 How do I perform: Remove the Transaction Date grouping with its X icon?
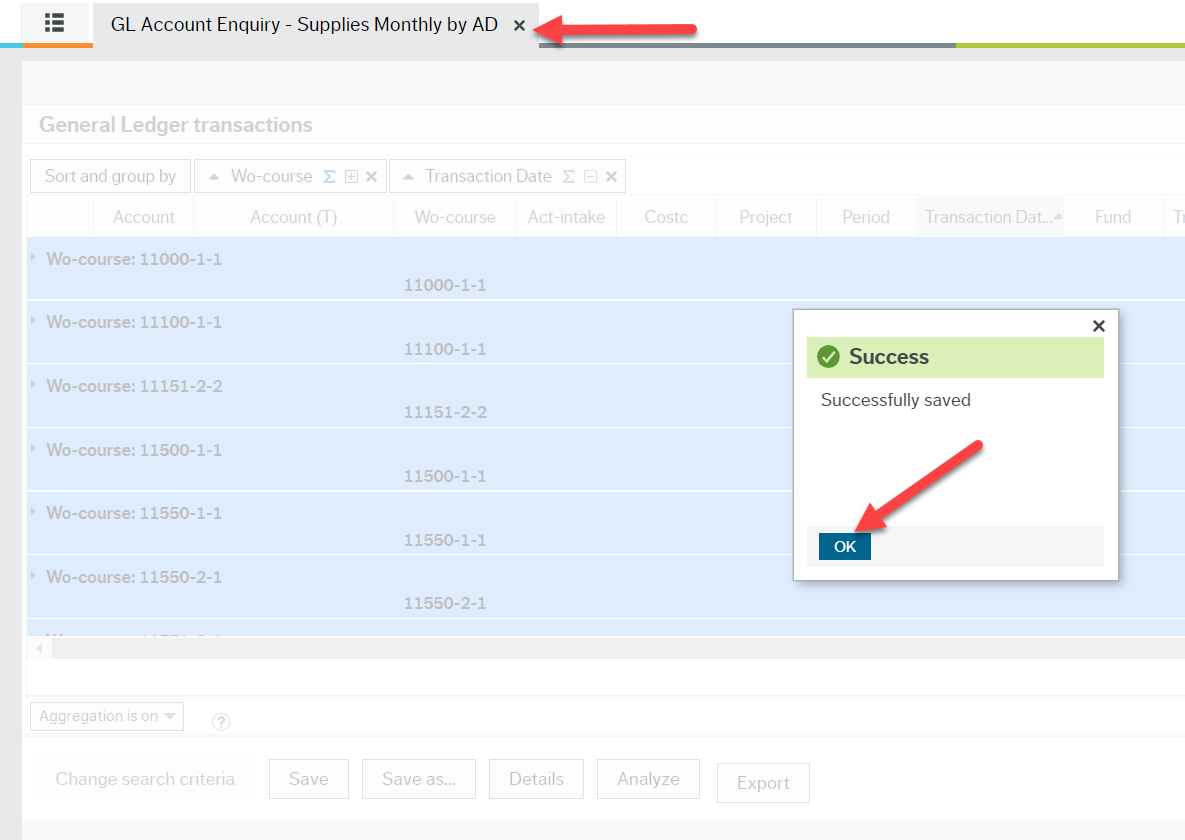pos(612,175)
